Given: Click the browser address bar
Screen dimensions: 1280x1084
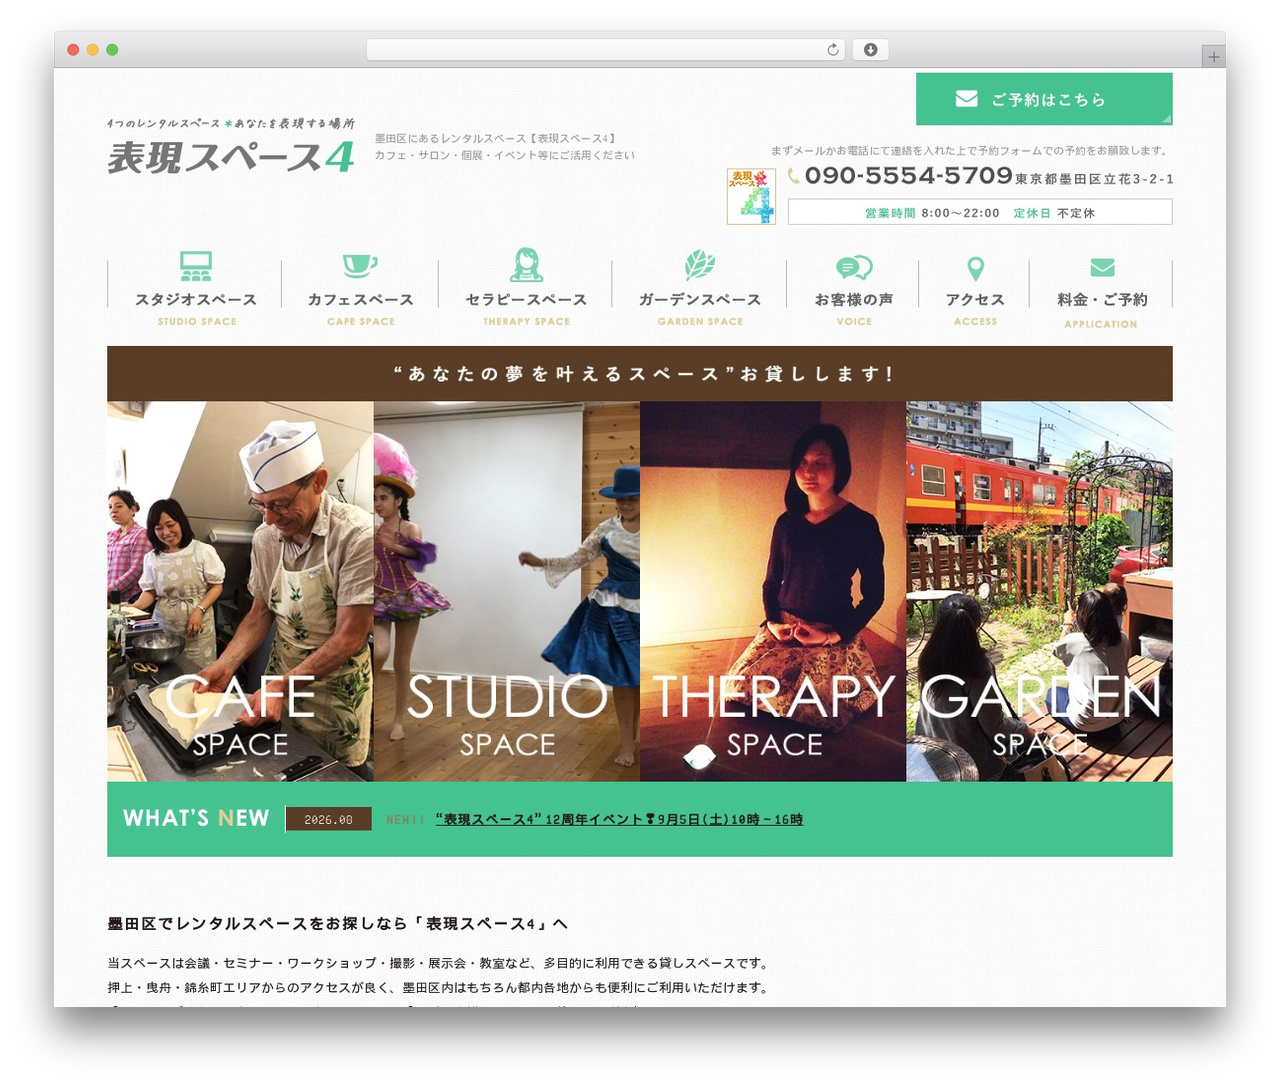Looking at the screenshot, I should tap(606, 50).
